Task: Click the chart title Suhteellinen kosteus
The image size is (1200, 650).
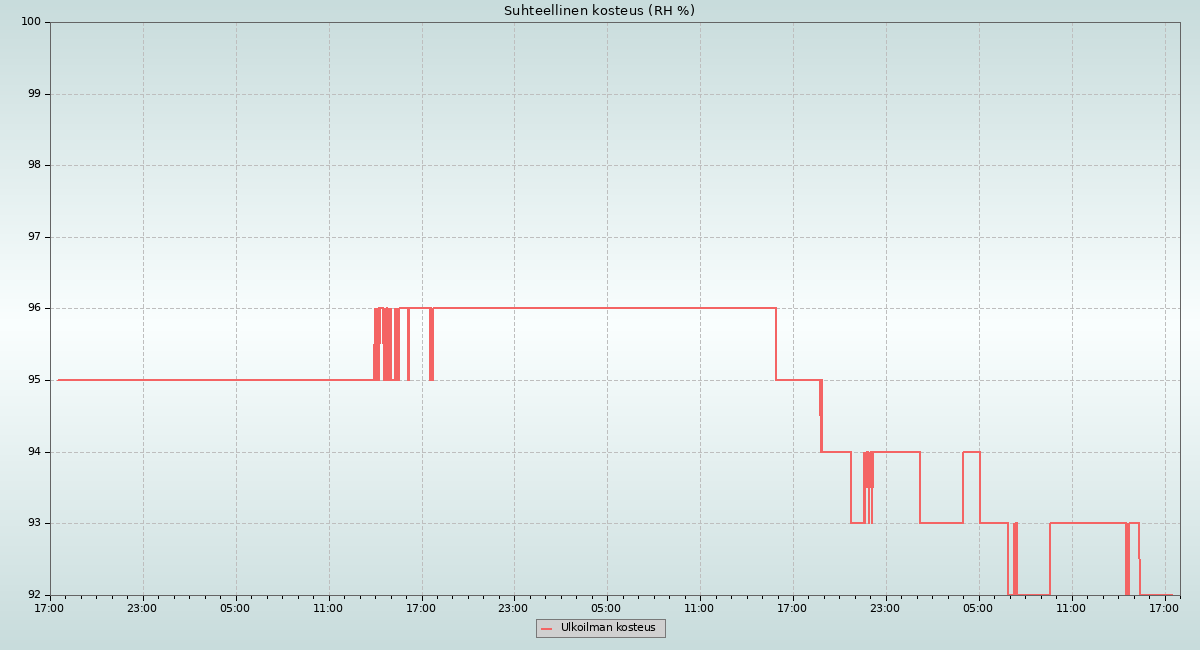Action: [x=599, y=11]
